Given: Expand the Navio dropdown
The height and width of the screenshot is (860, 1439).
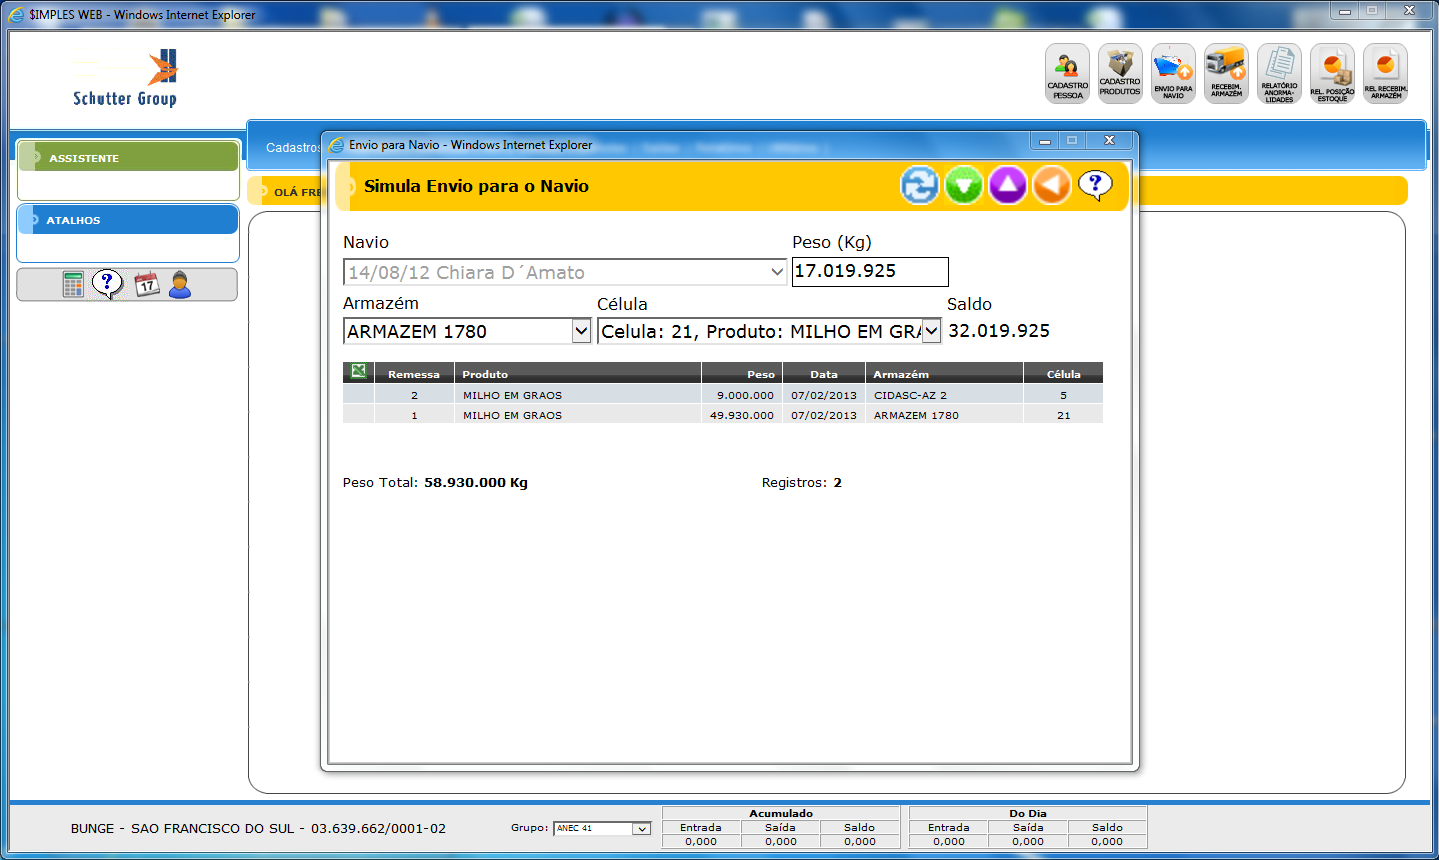Looking at the screenshot, I should 777,272.
